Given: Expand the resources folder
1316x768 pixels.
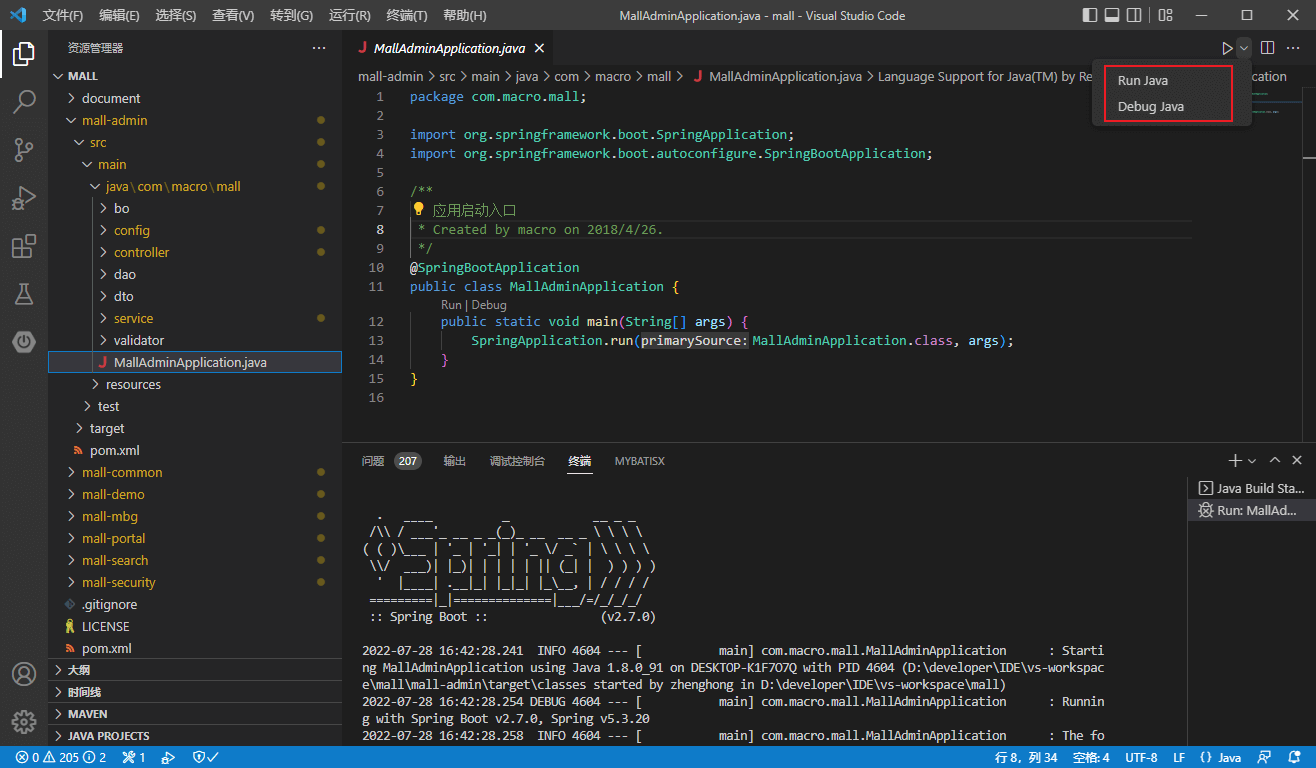Looking at the screenshot, I should click(195, 384).
